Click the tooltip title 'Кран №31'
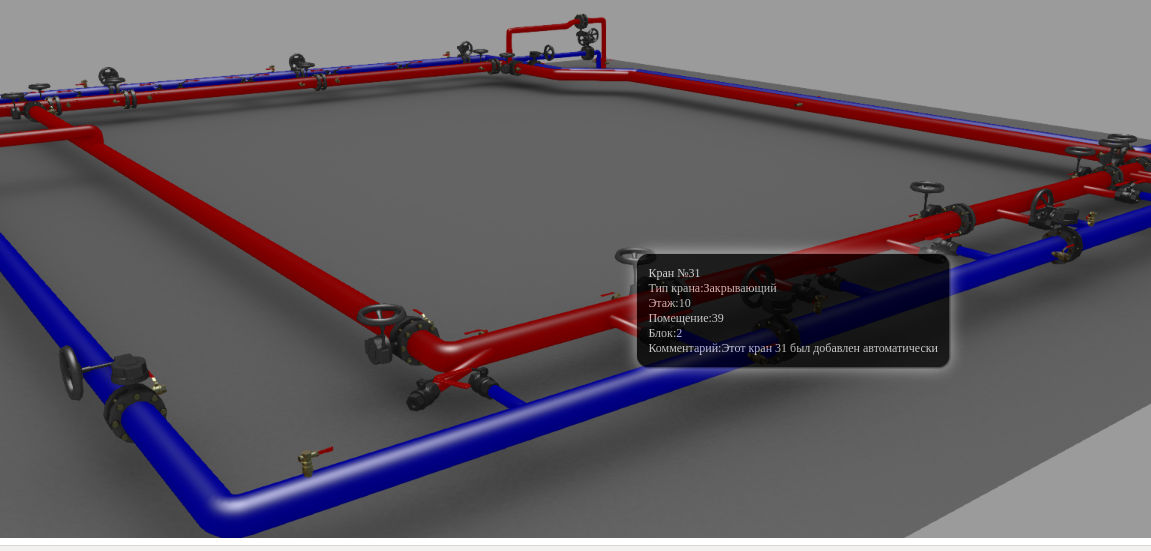This screenshot has height=551, width=1151. coord(674,273)
